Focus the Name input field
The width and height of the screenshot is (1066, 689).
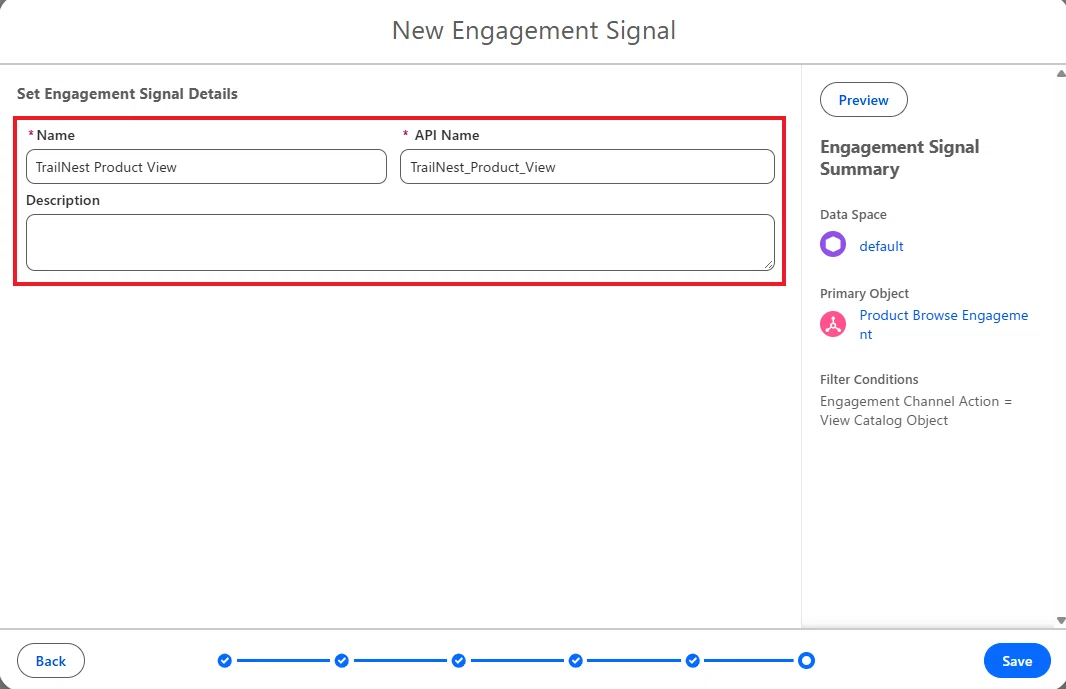click(x=207, y=167)
